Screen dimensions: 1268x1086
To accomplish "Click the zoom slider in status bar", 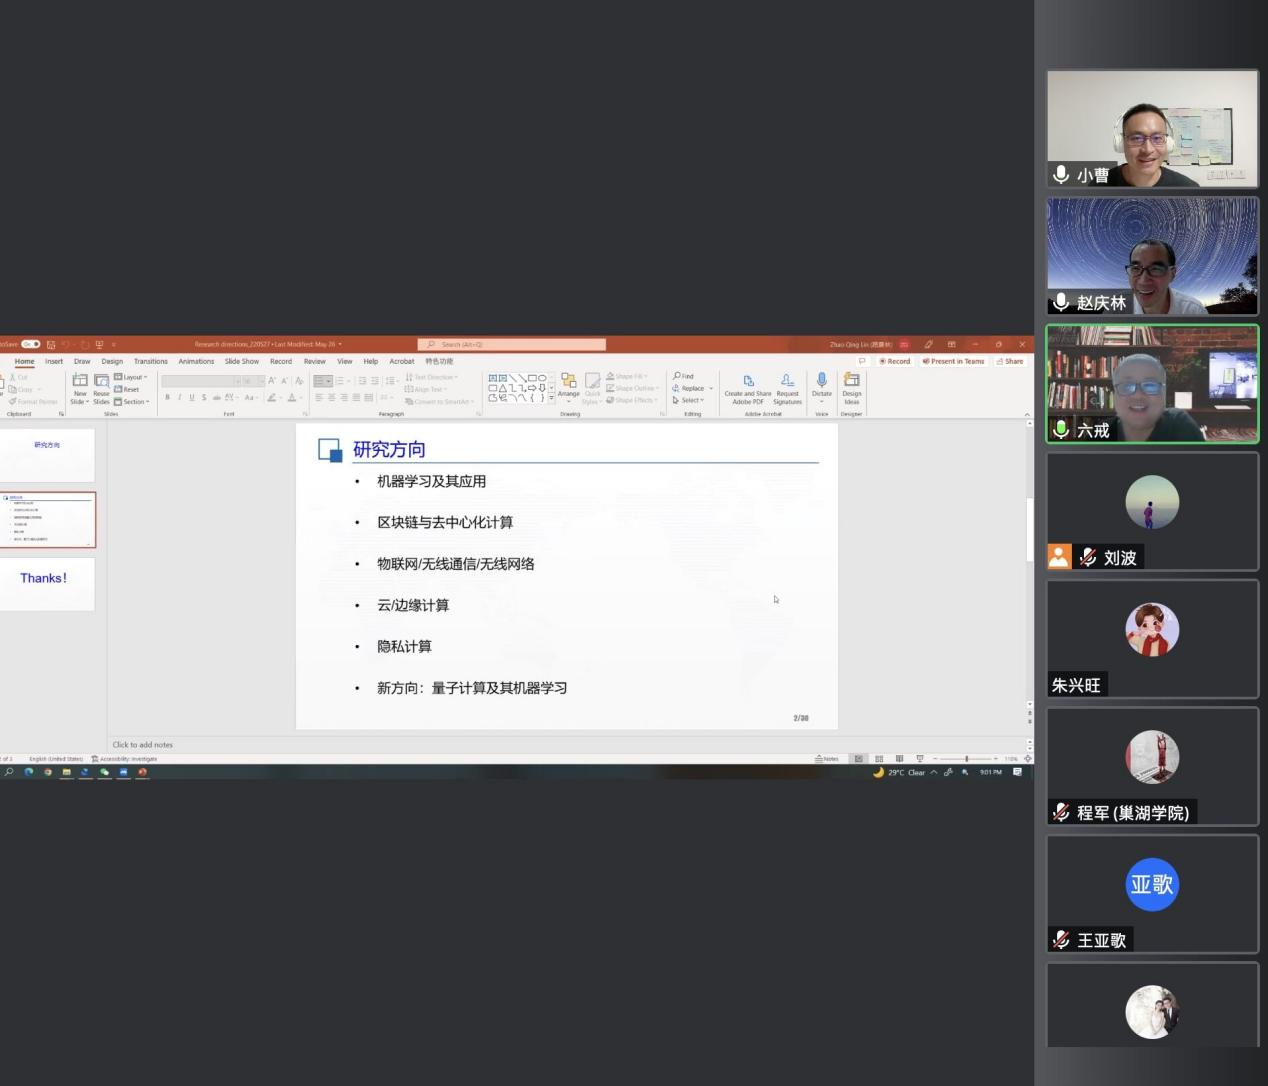I will (966, 759).
